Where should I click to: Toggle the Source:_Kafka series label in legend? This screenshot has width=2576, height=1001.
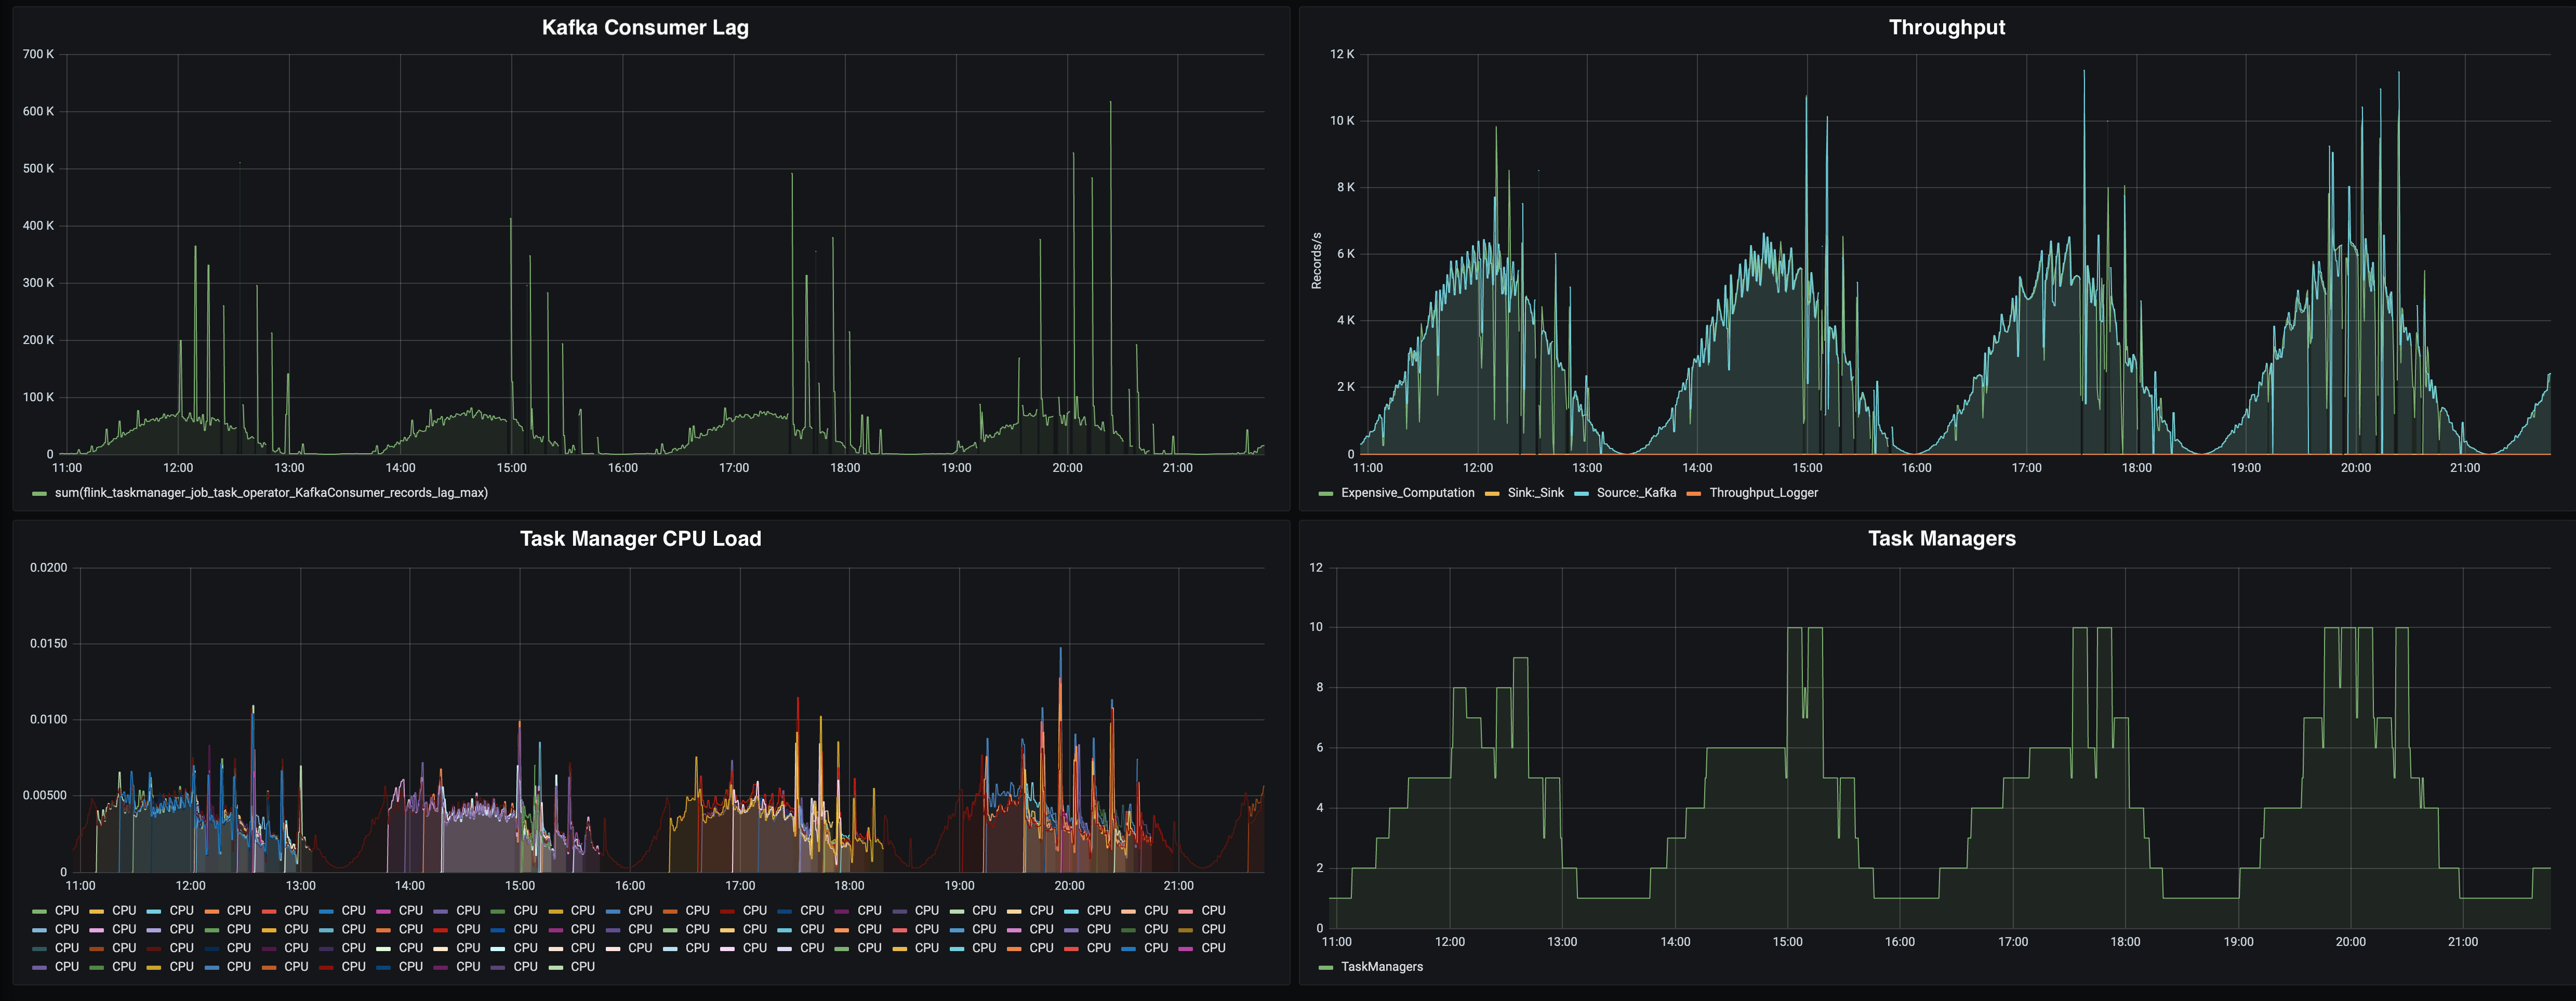pos(1636,493)
